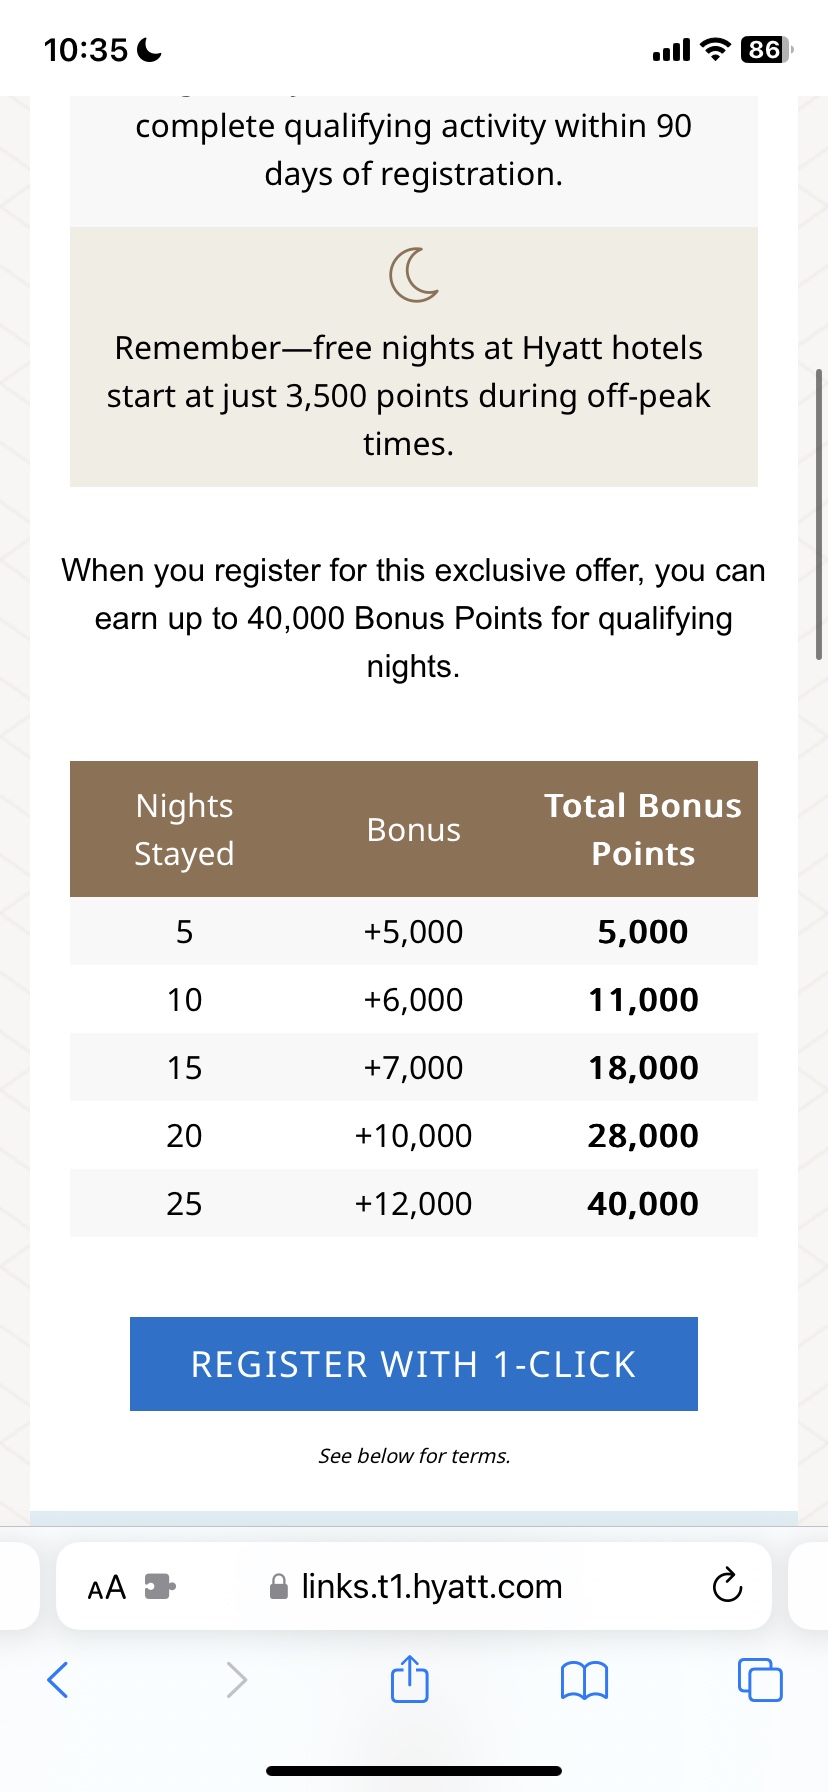Open the Safari bookmarks book icon
828x1792 pixels.
click(x=584, y=1680)
